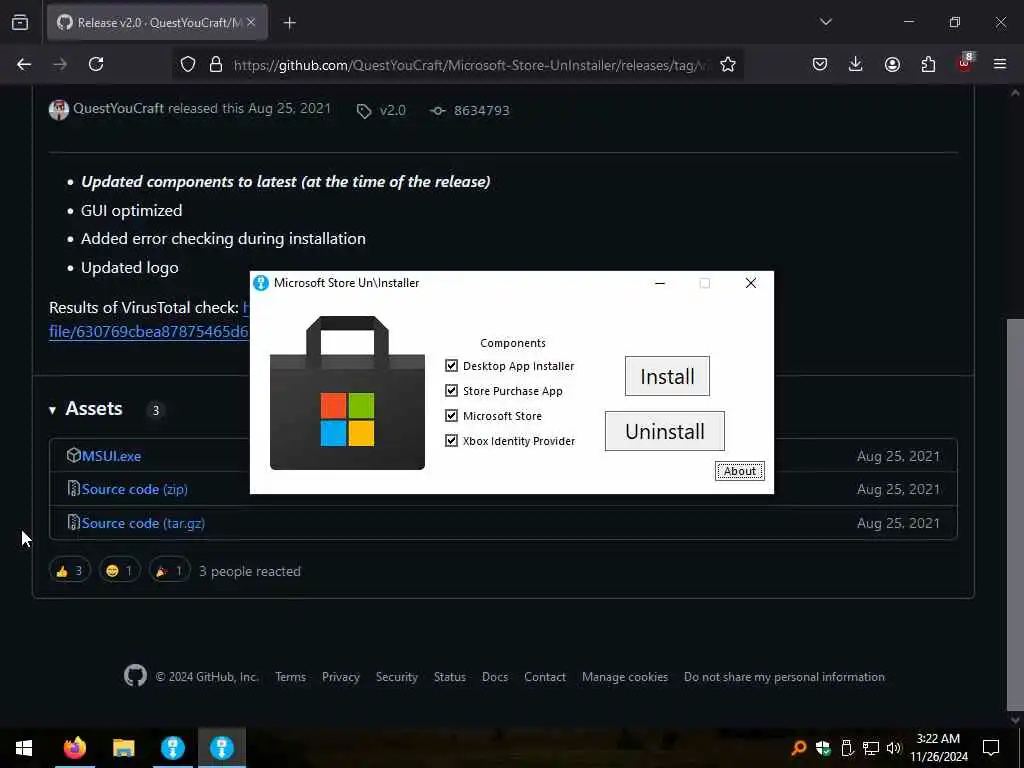Uncheck Microsoft Store component
This screenshot has width=1024, height=768.
[451, 415]
